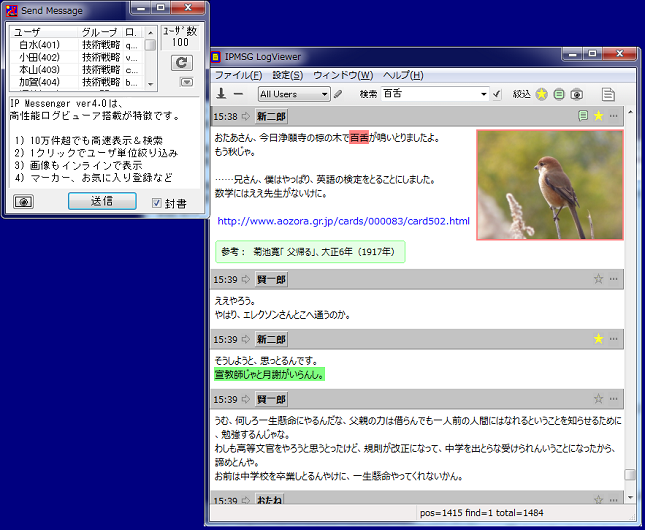Filter by favorites with yellow star toolbar icon

(541, 94)
